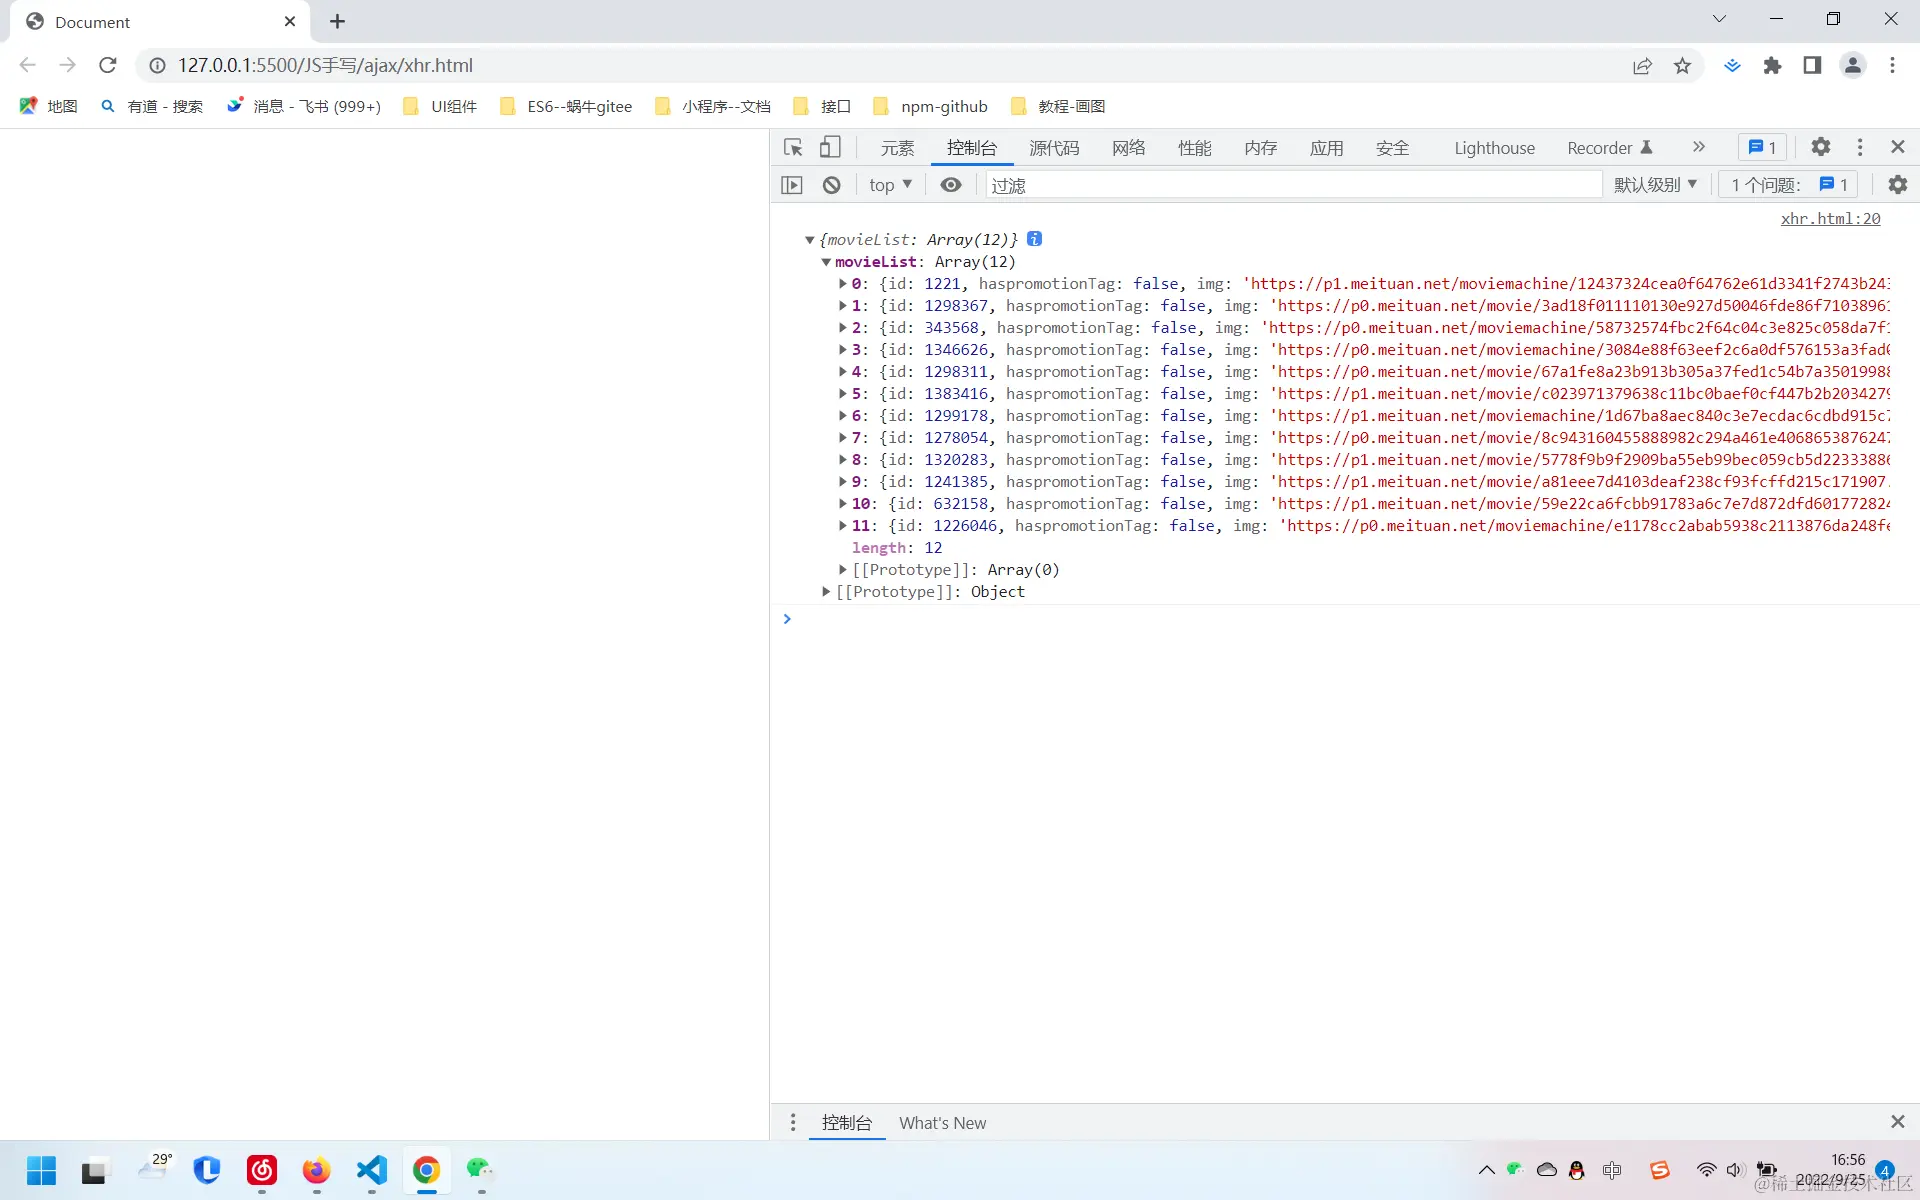Open the Chrome profile avatar
The image size is (1920, 1200).
(1853, 65)
